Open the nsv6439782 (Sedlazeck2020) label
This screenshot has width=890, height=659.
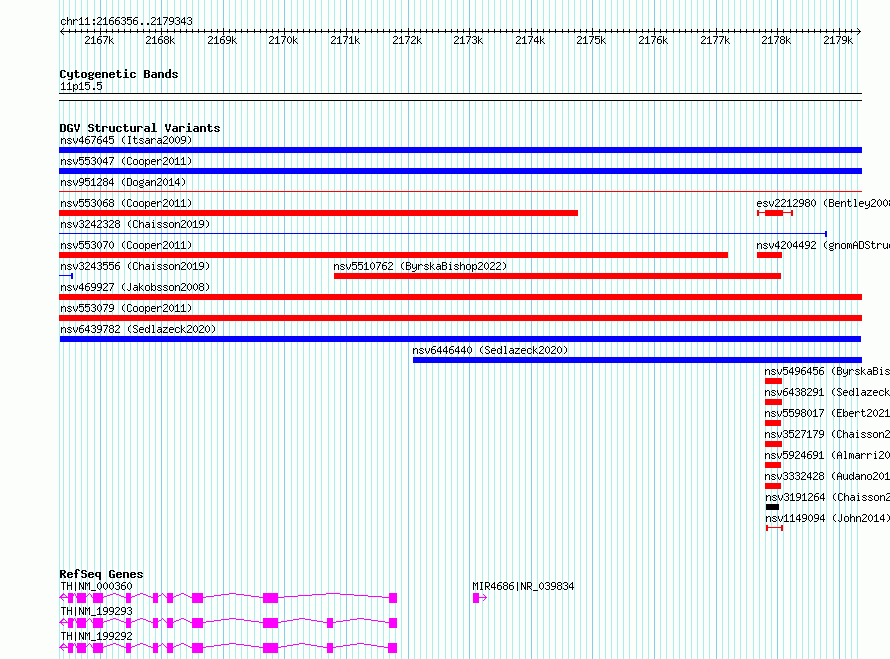(x=138, y=329)
